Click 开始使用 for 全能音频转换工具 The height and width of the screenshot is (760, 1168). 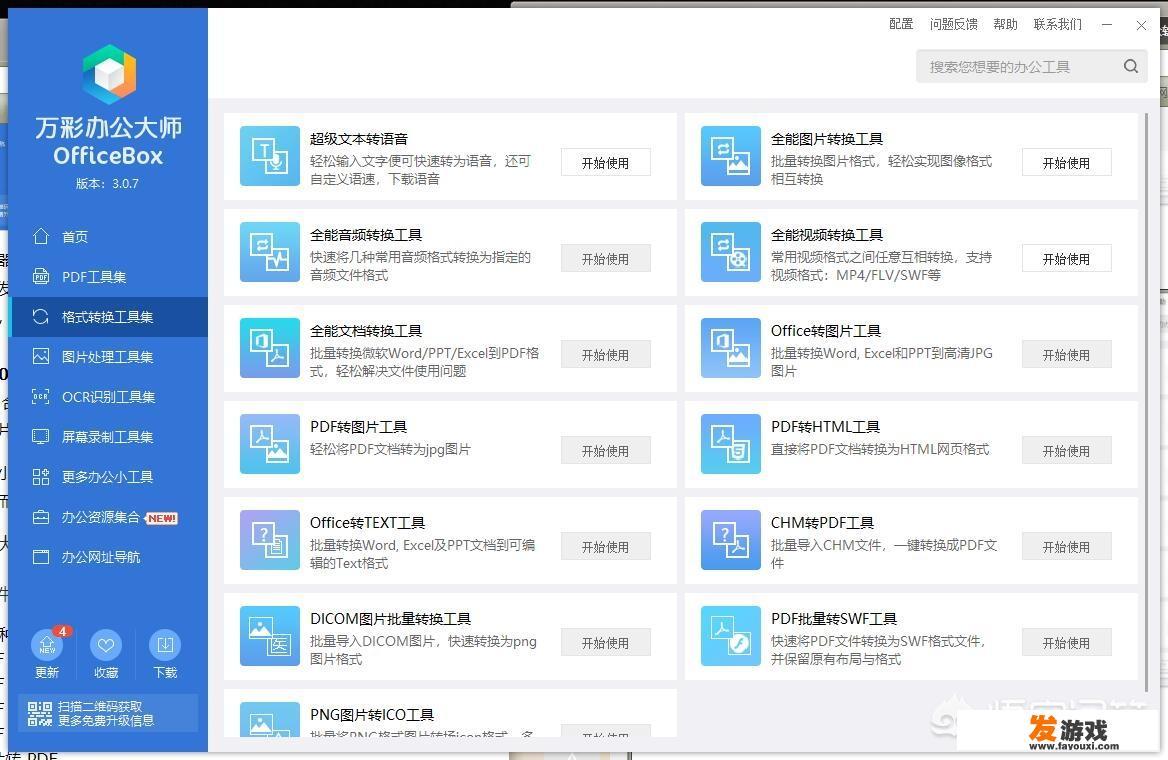click(606, 259)
